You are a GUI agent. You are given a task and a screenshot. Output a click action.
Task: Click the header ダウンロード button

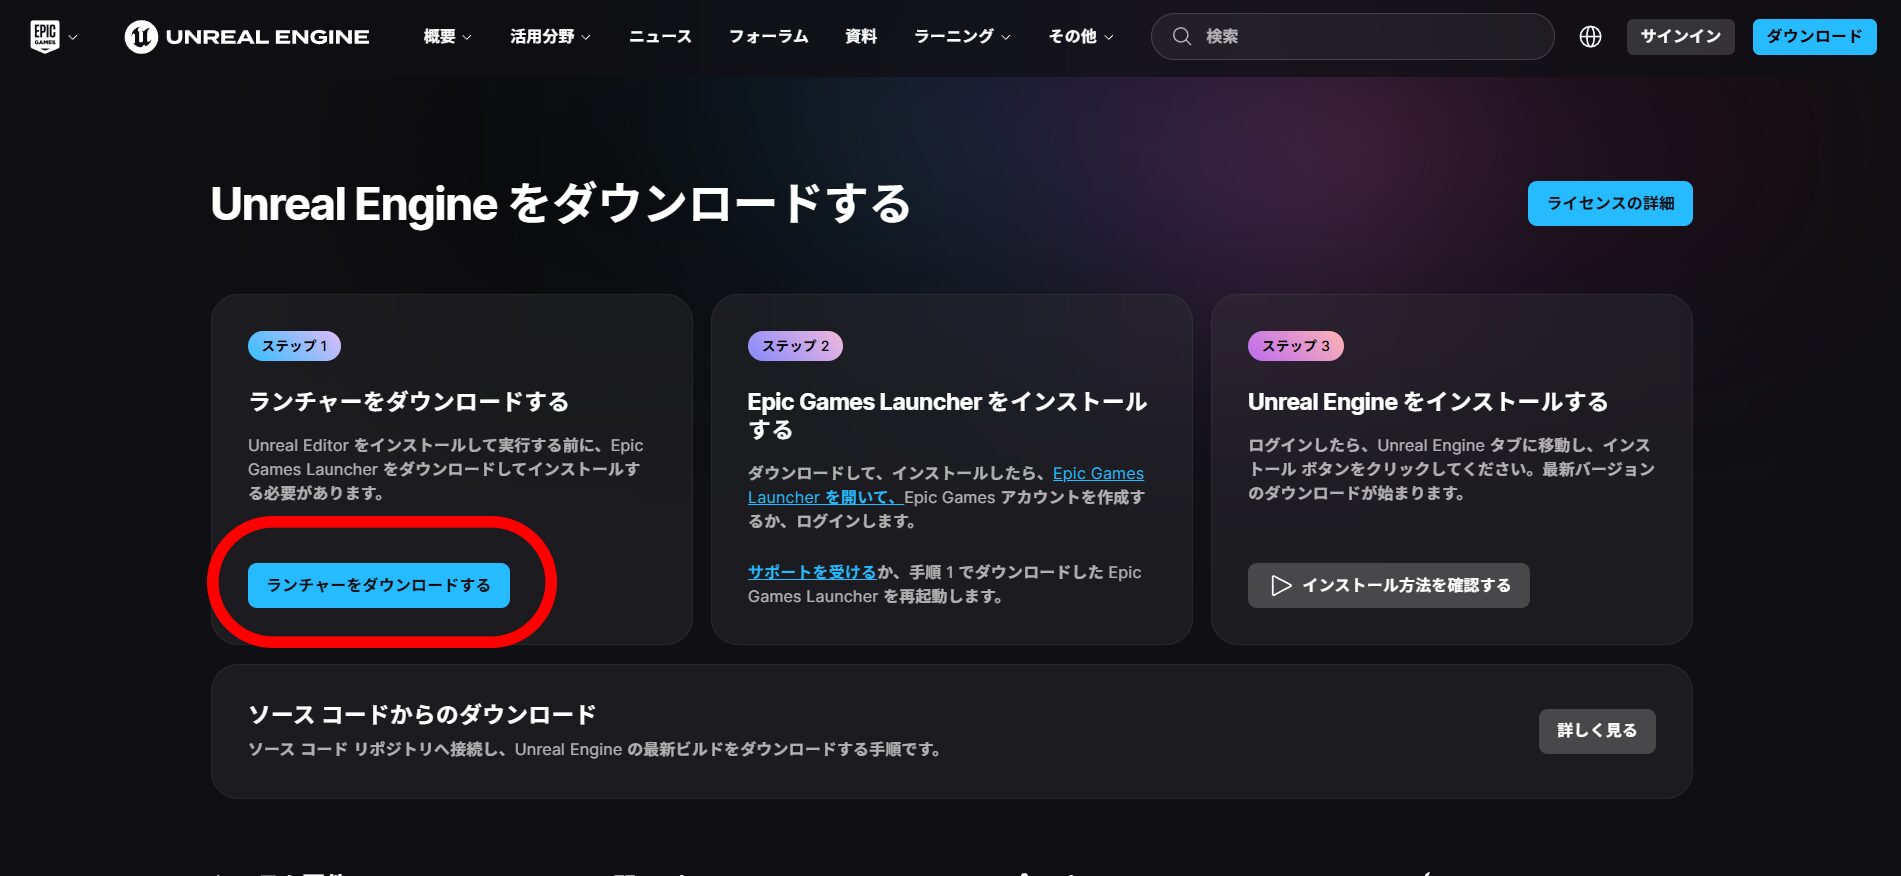tap(1814, 37)
